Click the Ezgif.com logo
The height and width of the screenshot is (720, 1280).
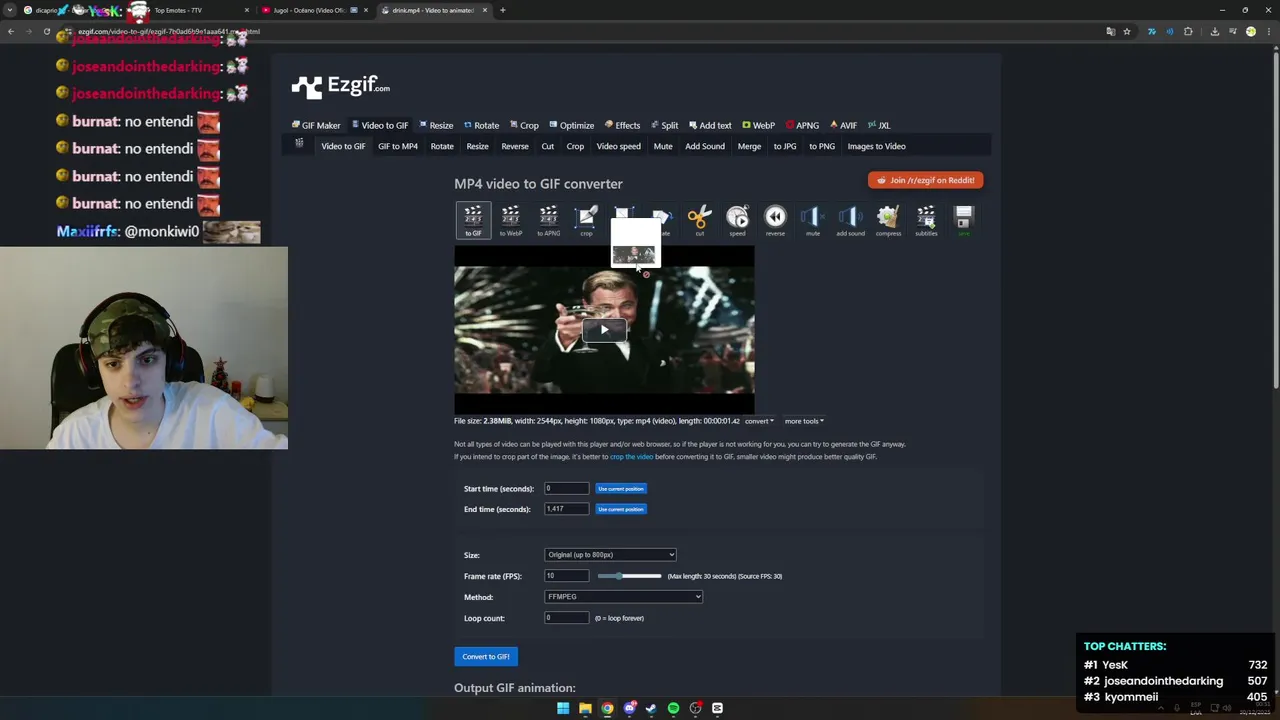pos(341,87)
